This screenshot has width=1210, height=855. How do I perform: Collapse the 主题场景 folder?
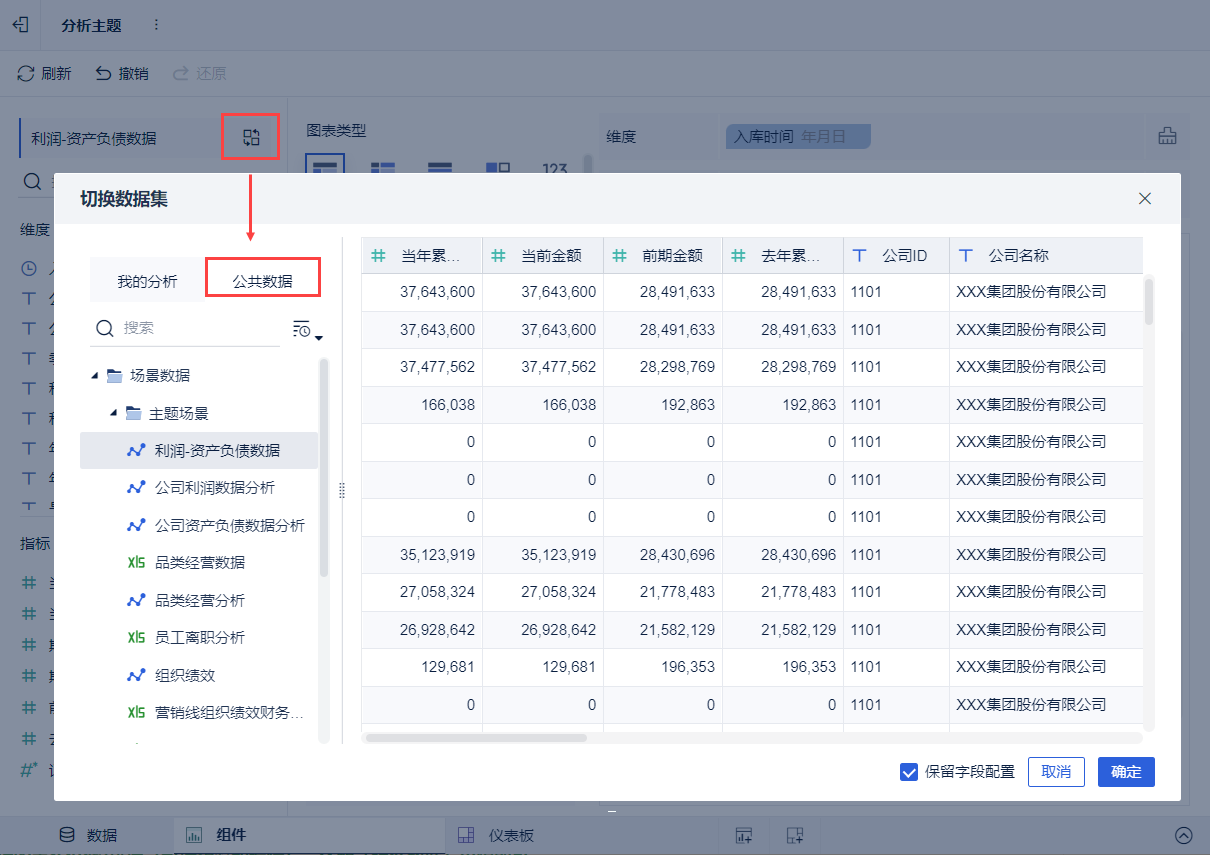(x=113, y=413)
